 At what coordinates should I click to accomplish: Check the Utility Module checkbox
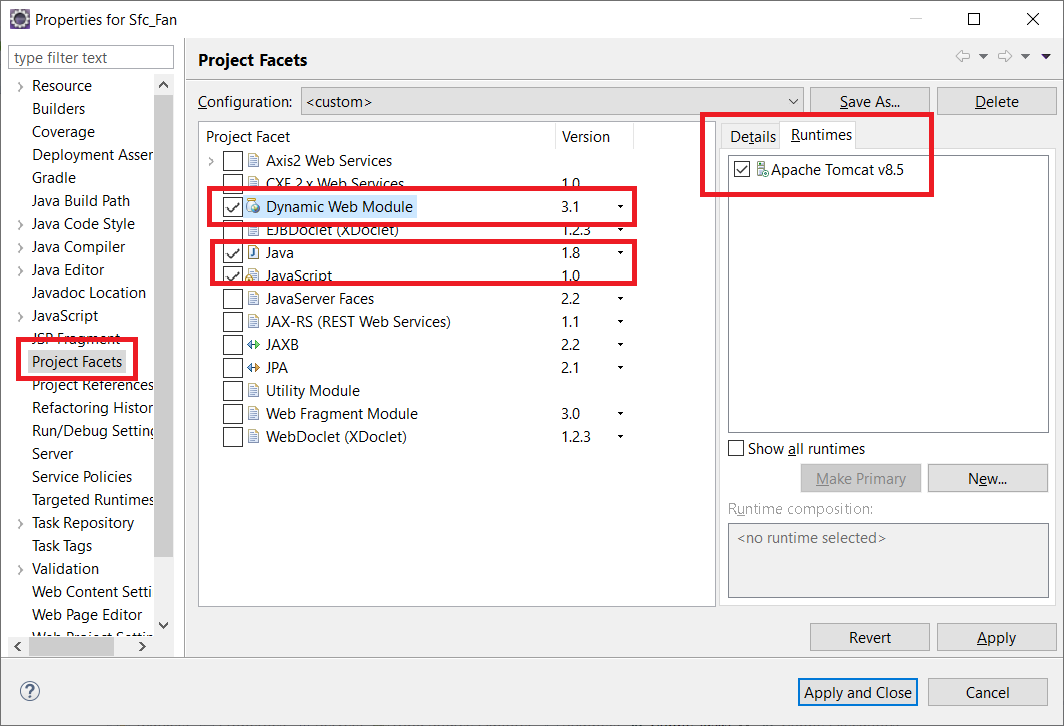coord(233,391)
